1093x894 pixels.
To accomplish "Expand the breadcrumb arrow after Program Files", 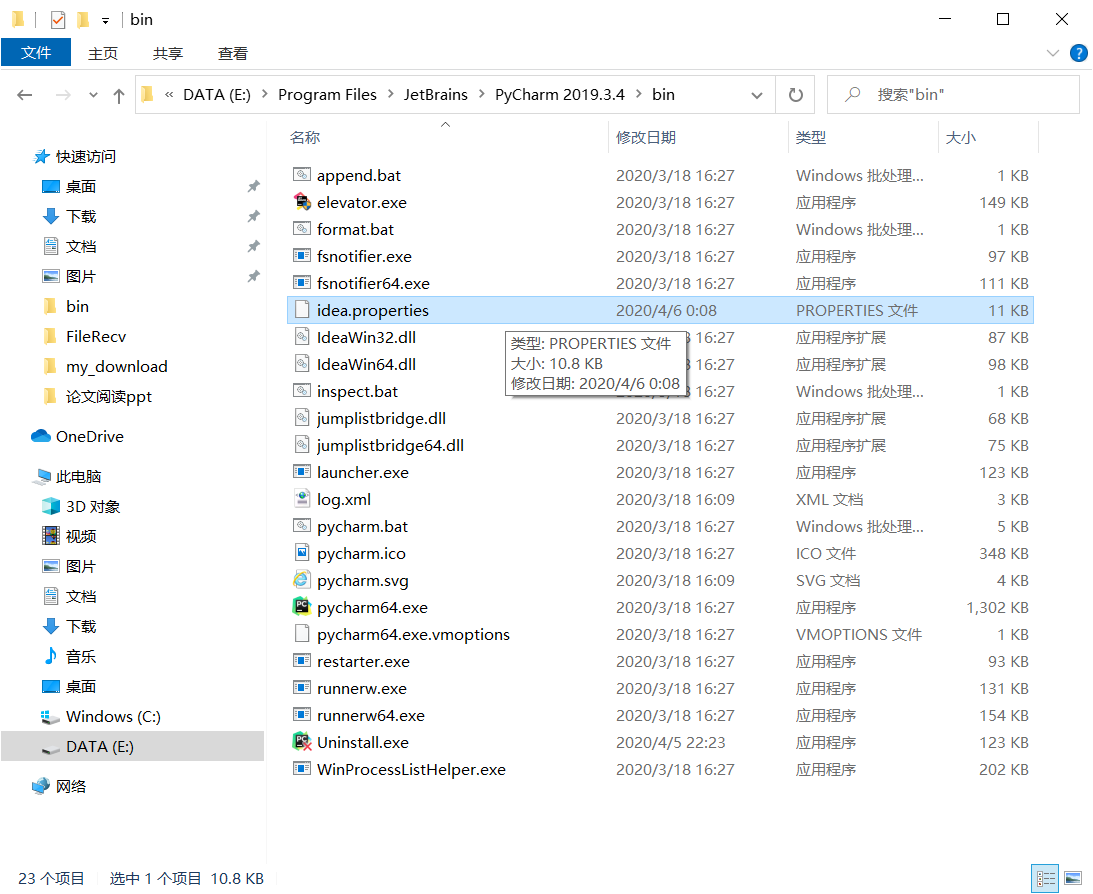I will [x=390, y=94].
